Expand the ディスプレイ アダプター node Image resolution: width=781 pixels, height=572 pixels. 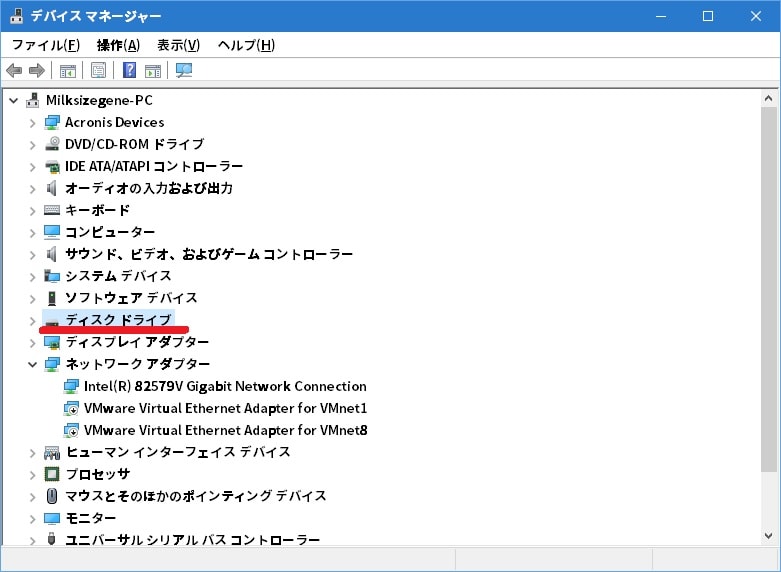click(x=32, y=343)
